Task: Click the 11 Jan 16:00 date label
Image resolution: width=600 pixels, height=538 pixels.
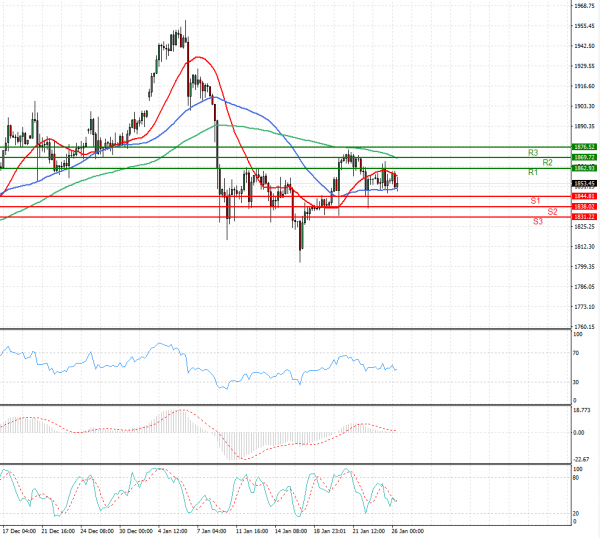Action: coord(252,531)
